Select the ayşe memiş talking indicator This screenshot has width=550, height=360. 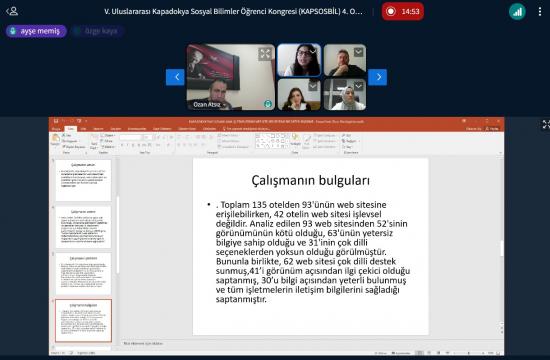pyautogui.click(x=36, y=31)
